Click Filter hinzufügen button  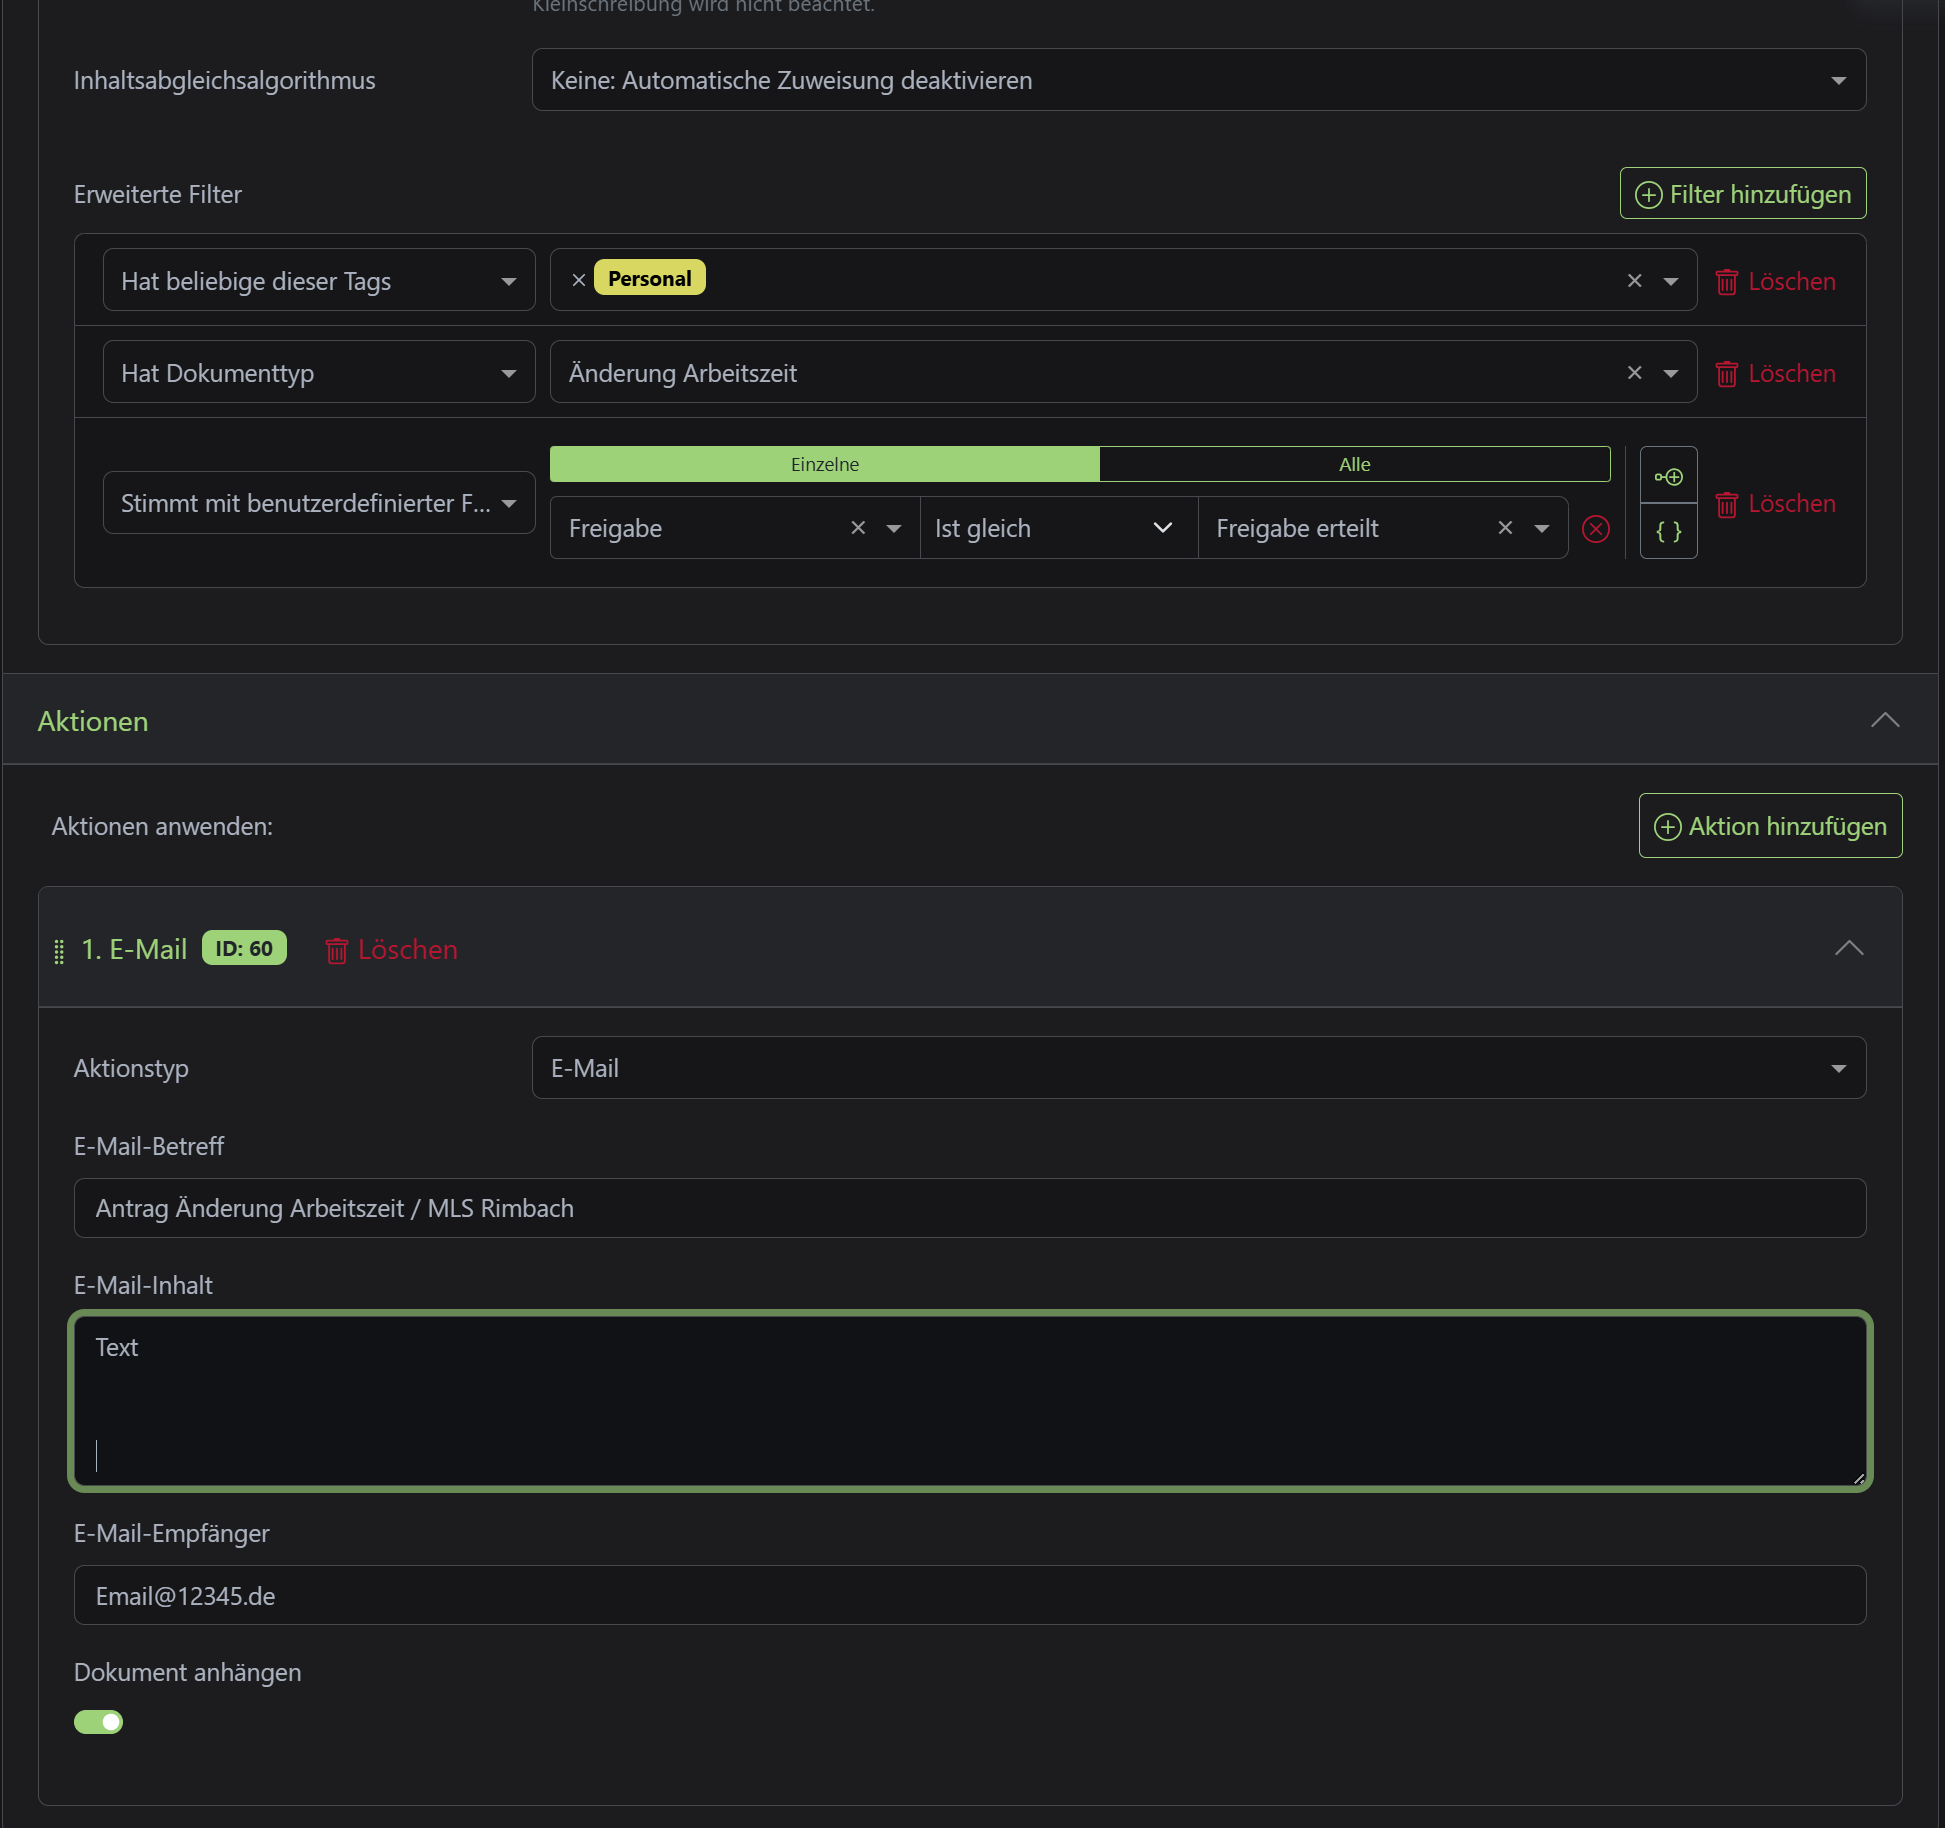coord(1742,193)
